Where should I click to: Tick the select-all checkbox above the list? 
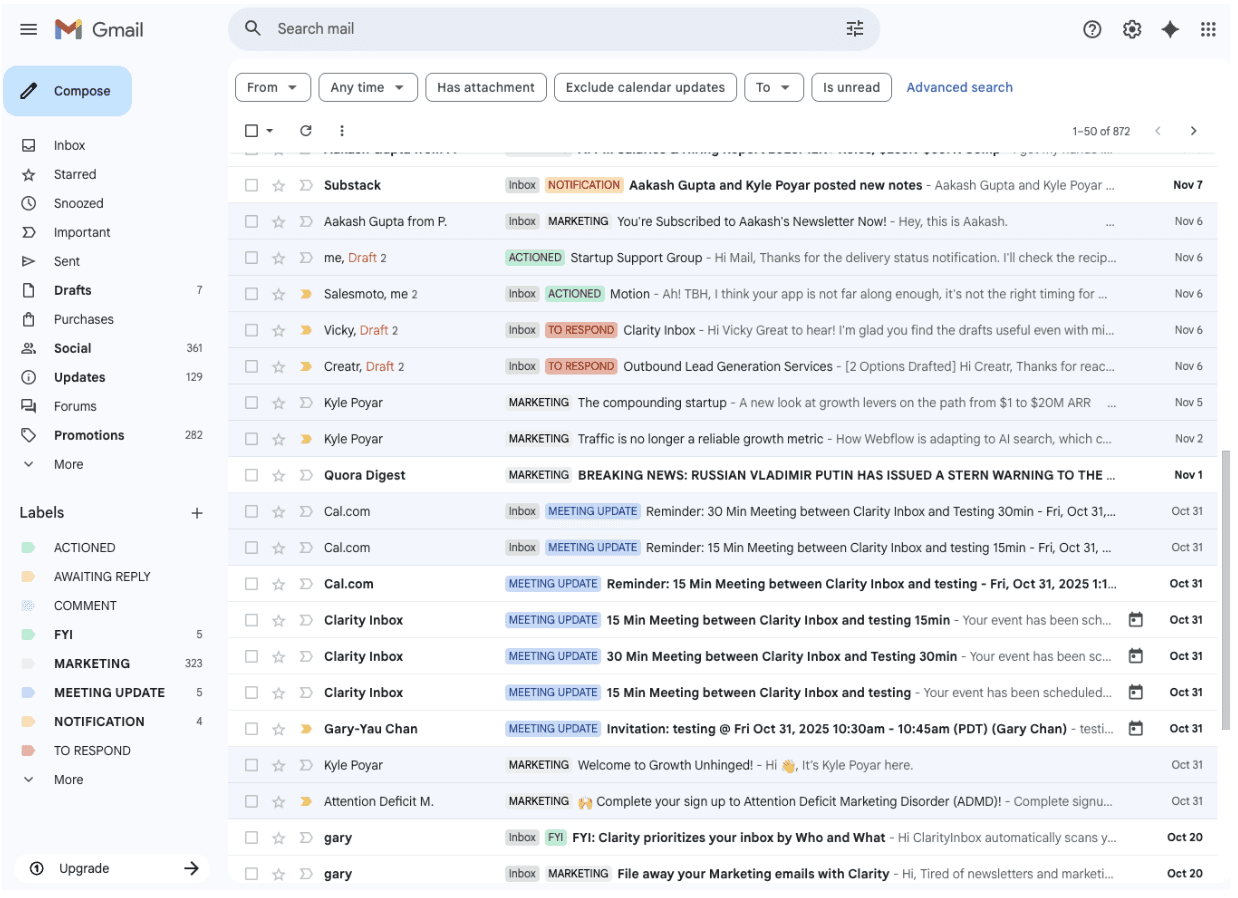(x=251, y=130)
